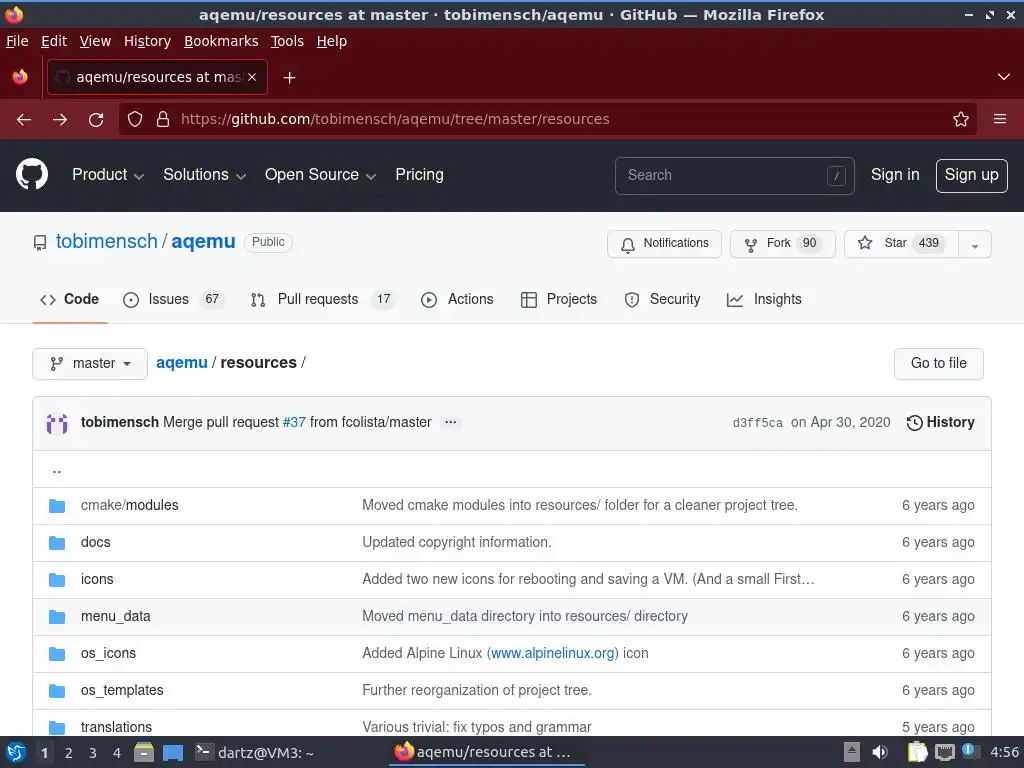The height and width of the screenshot is (768, 1024).
Task: Open a new tab with the plus icon
Action: click(289, 78)
